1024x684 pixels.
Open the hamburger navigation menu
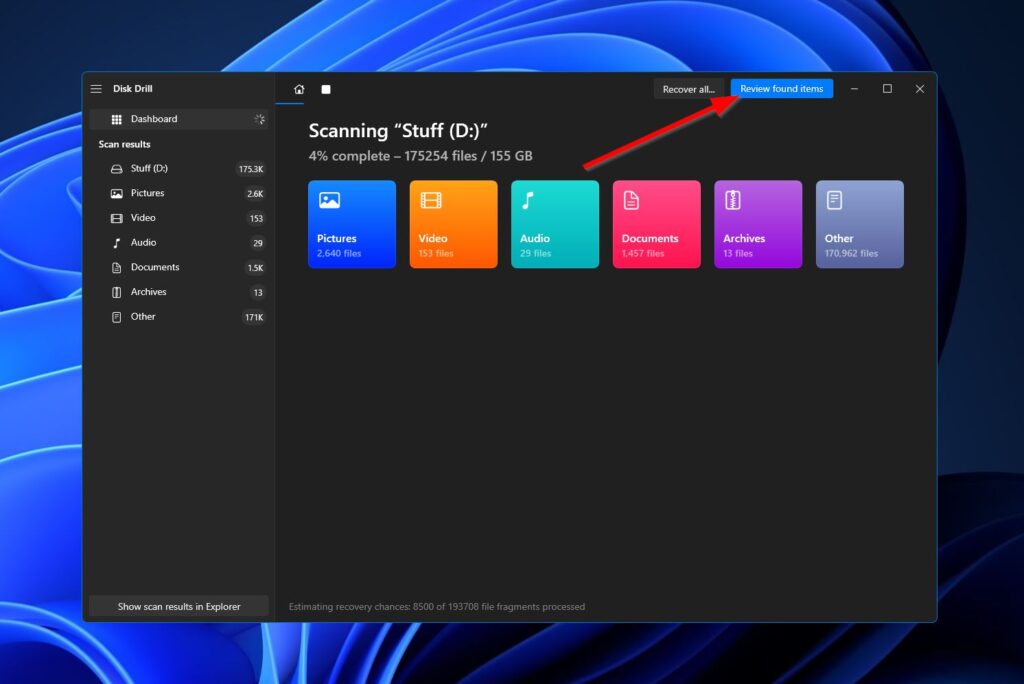(x=96, y=88)
